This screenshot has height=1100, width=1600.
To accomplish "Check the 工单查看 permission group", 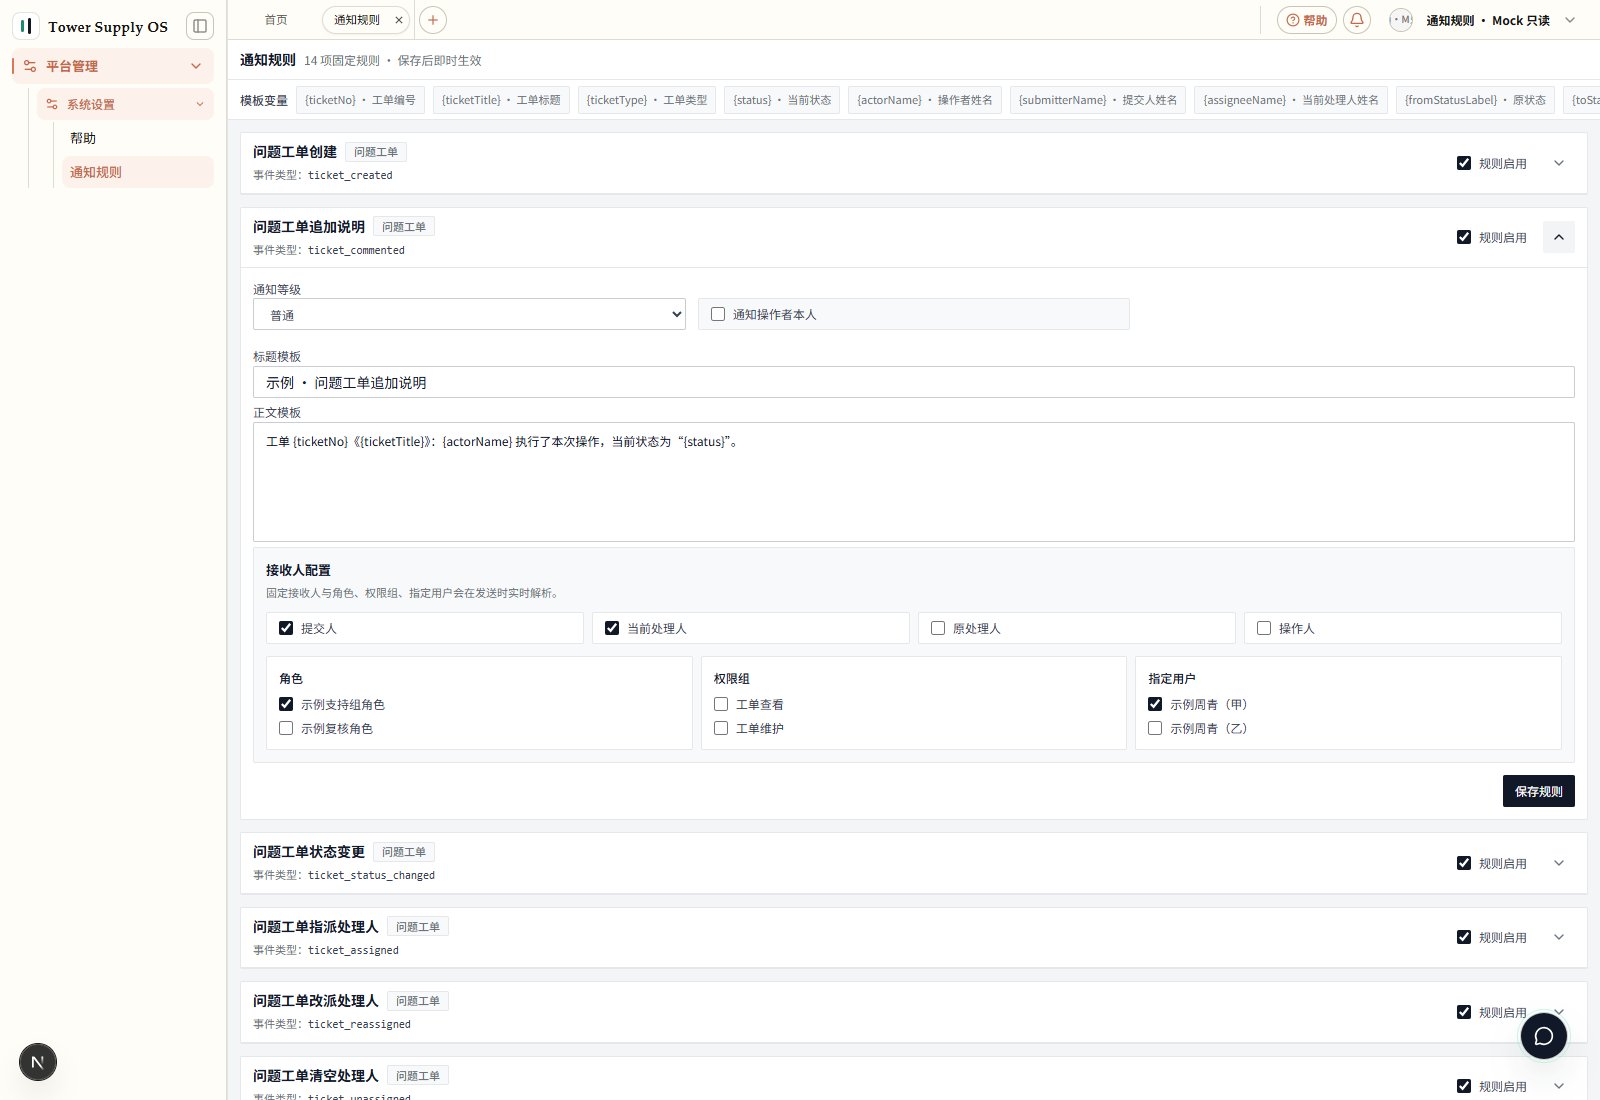I will pyautogui.click(x=721, y=704).
